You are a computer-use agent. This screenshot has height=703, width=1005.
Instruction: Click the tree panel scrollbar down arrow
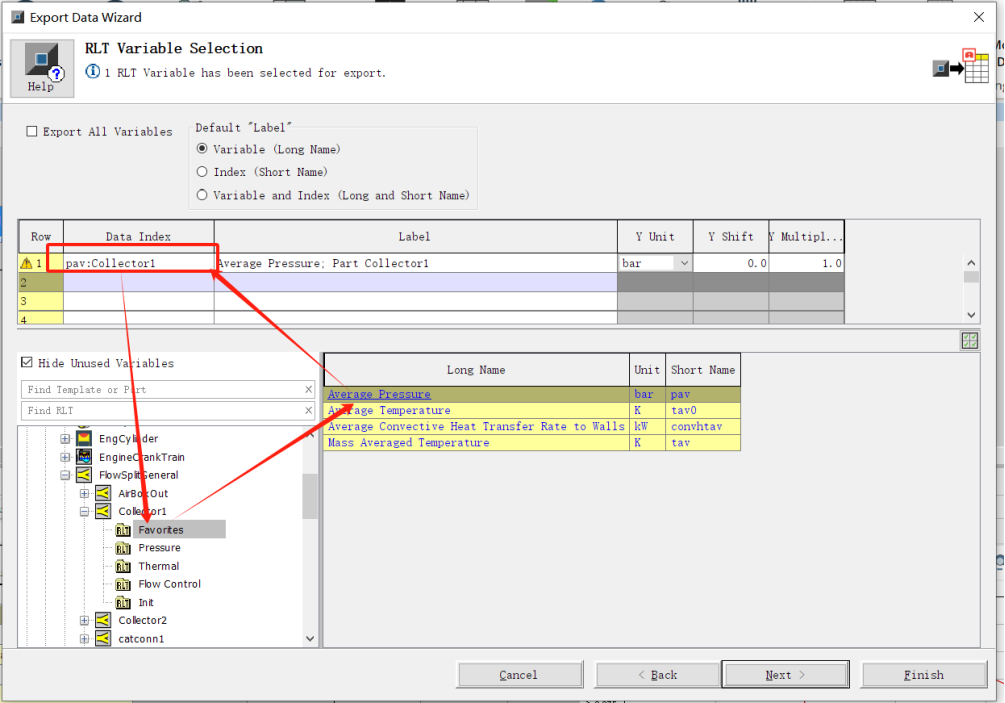click(310, 638)
